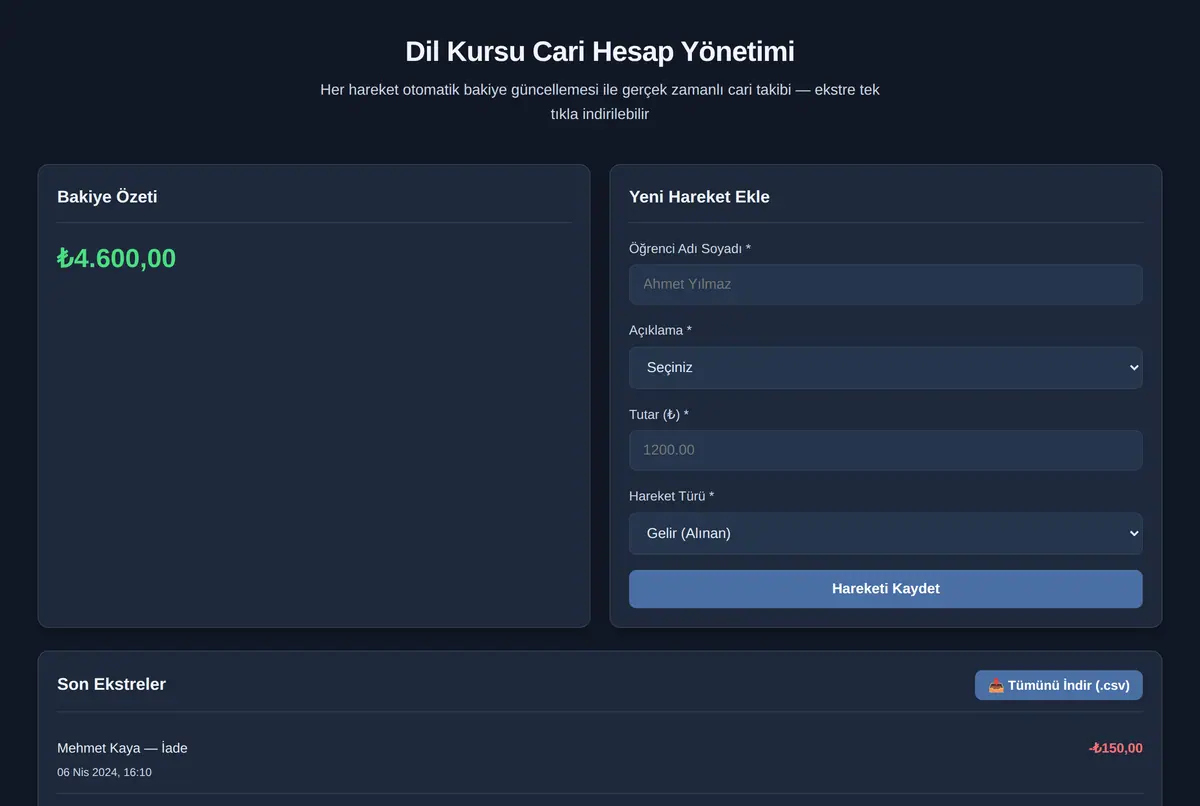Click the page title Dil Kursu Cari Hesap Yönetimi
The image size is (1200, 806).
click(x=600, y=51)
